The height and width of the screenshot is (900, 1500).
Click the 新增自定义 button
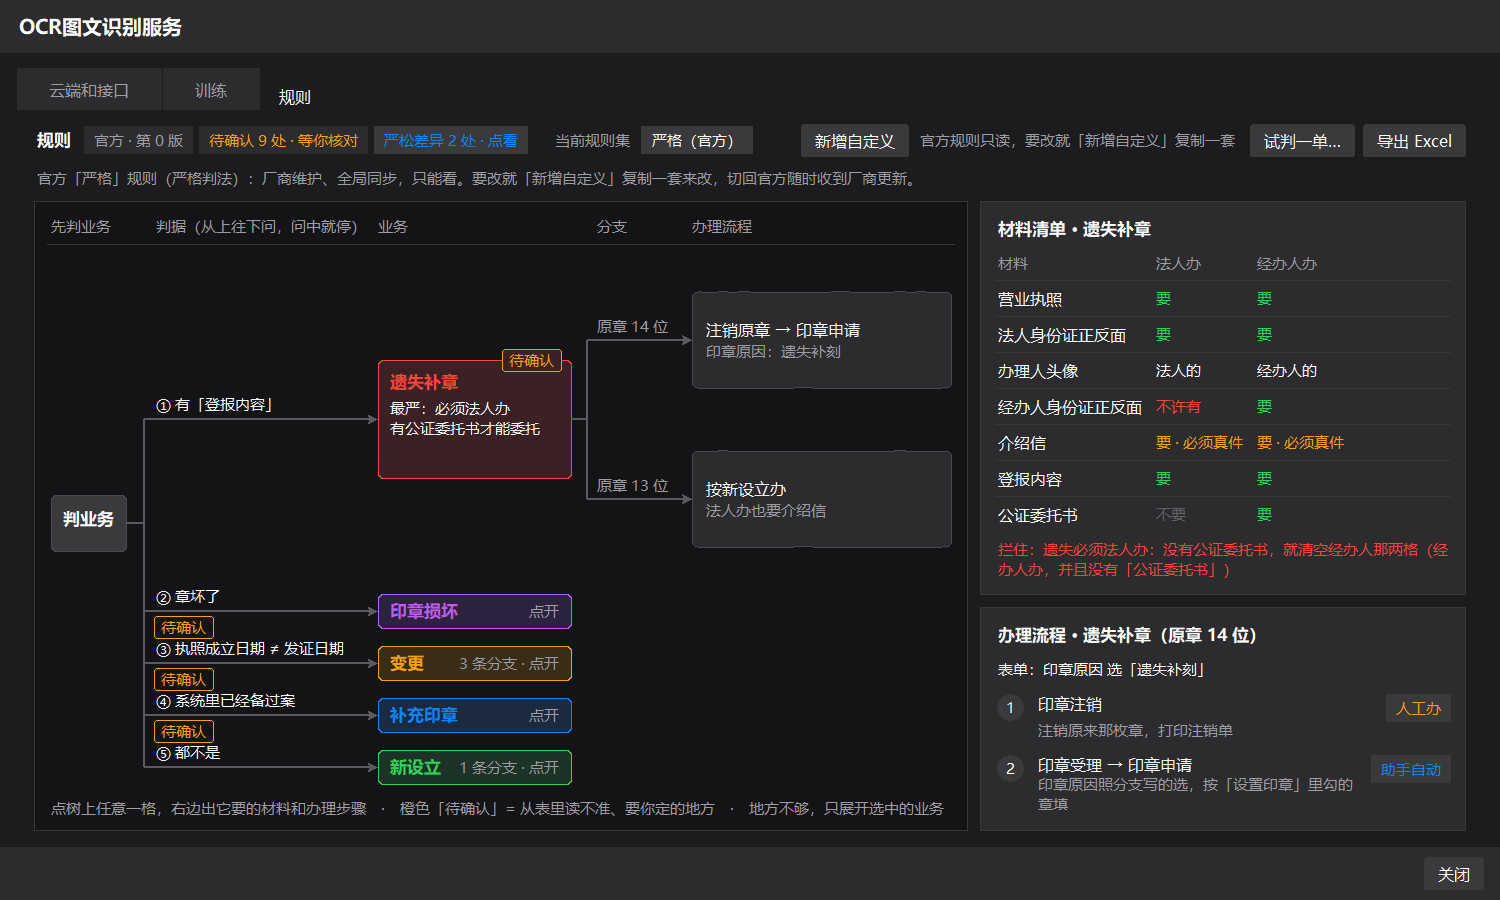coord(854,141)
